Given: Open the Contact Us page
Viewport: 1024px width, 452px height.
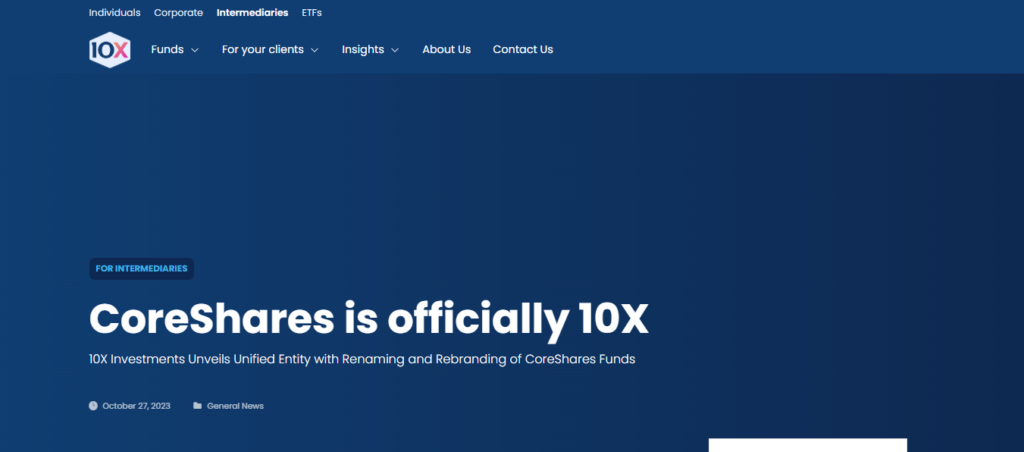Looking at the screenshot, I should (x=522, y=50).
